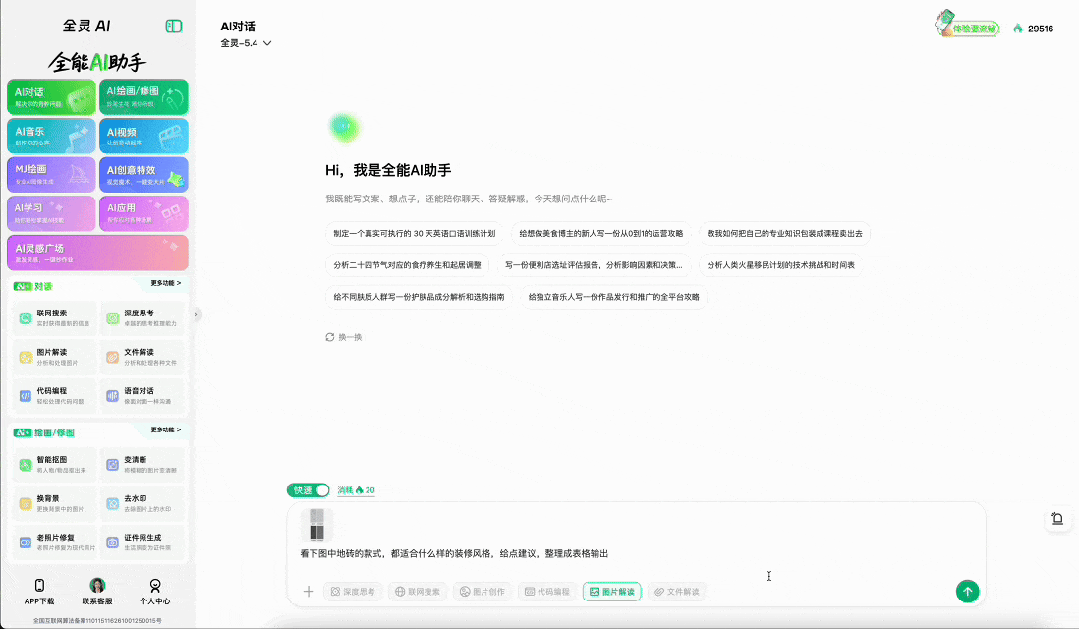Click the uploaded tile image thumbnail
Viewport: 1079px width, 629px height.
pyautogui.click(x=317, y=524)
